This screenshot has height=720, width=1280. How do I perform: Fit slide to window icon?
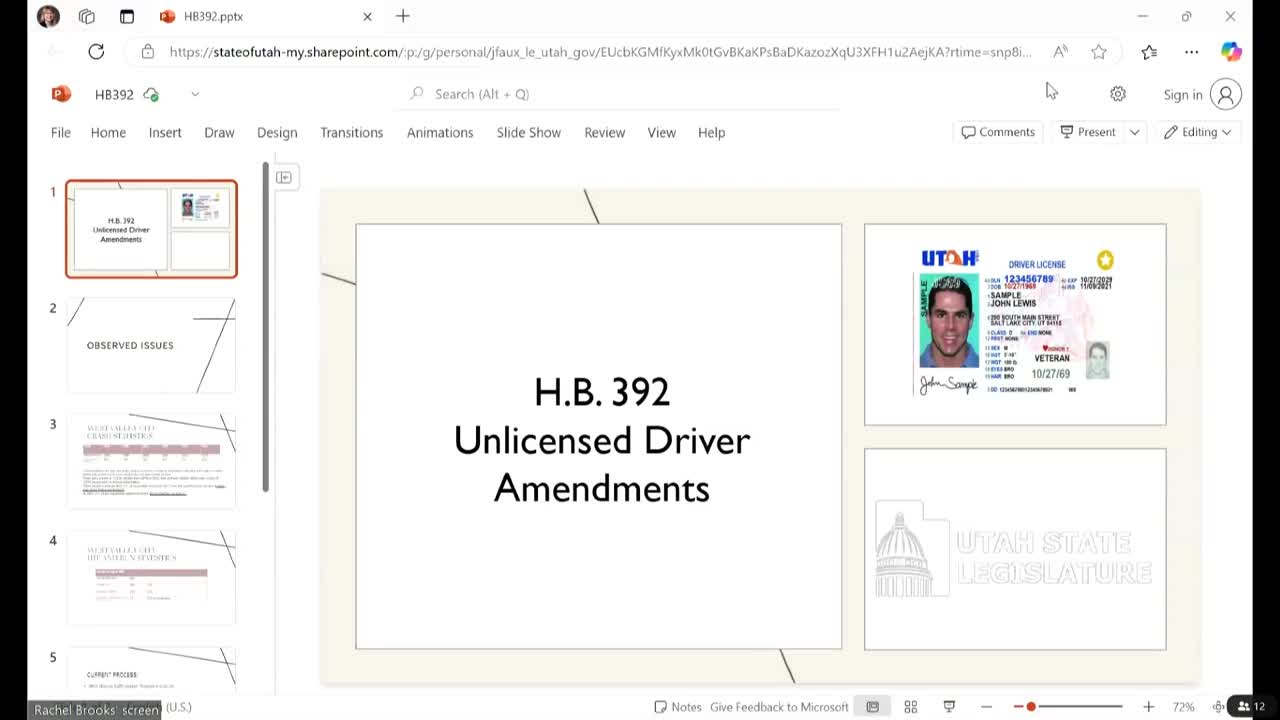pos(1218,707)
